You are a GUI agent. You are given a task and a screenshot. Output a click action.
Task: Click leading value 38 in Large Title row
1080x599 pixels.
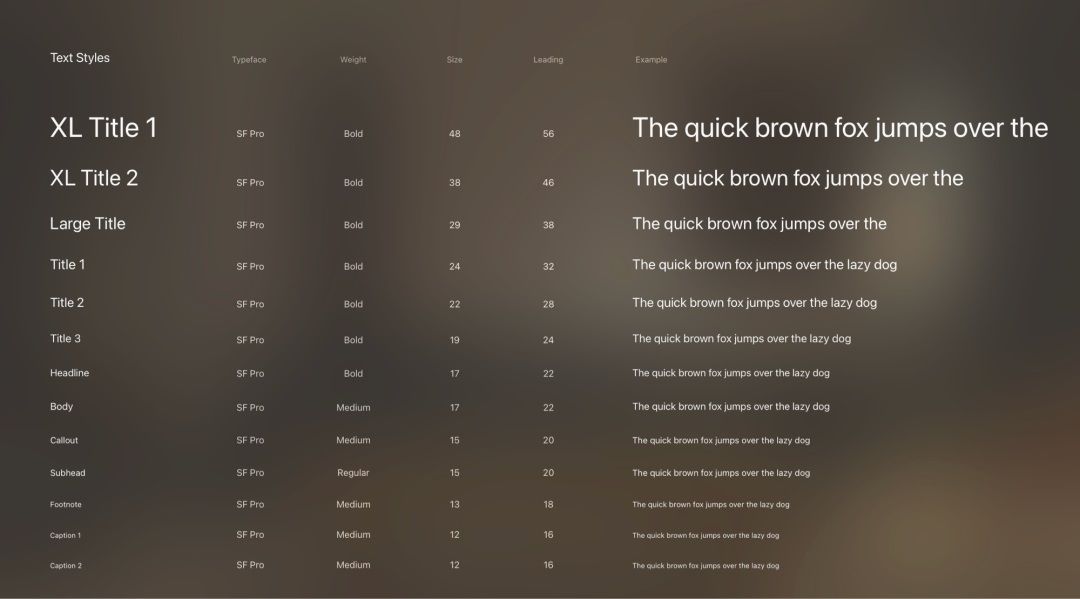[548, 224]
